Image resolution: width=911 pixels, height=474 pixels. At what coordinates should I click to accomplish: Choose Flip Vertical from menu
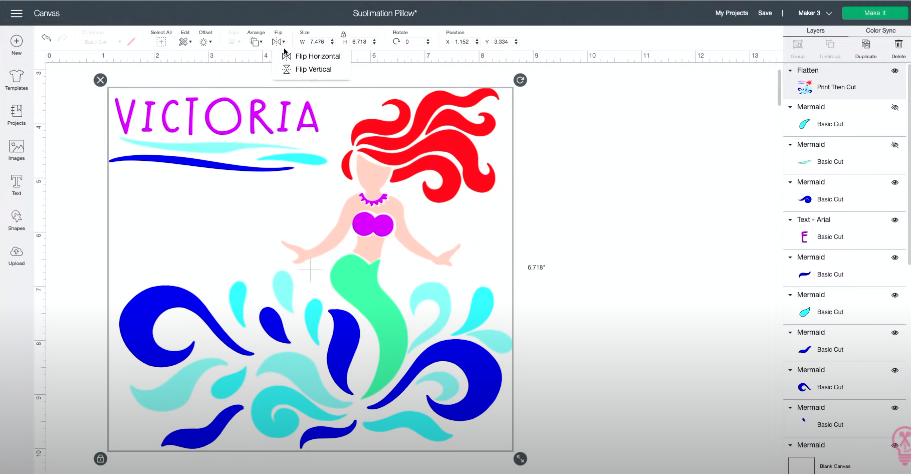coord(307,69)
